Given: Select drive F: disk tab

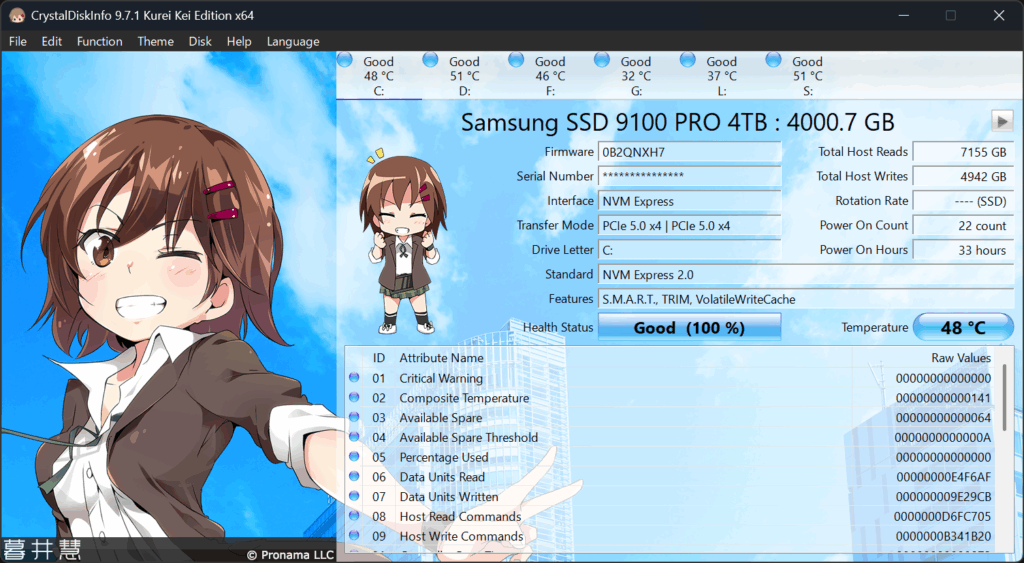Looking at the screenshot, I should pos(551,76).
